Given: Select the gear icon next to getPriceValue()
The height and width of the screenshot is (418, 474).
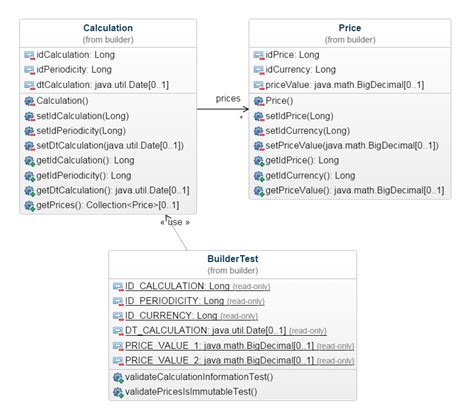Looking at the screenshot, I should pos(259,191).
